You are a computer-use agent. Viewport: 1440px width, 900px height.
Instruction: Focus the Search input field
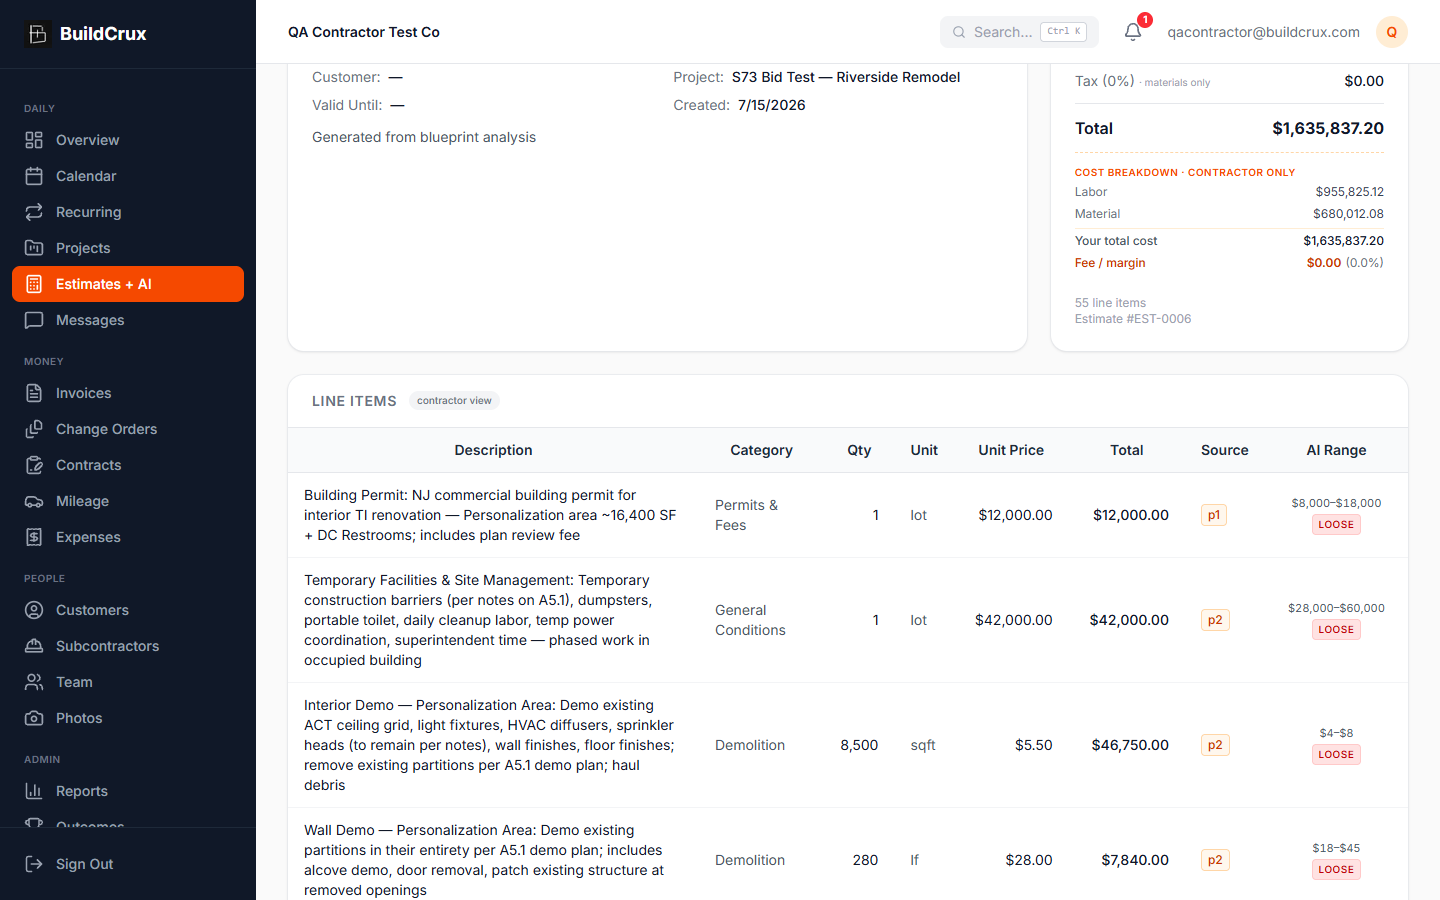click(1019, 32)
